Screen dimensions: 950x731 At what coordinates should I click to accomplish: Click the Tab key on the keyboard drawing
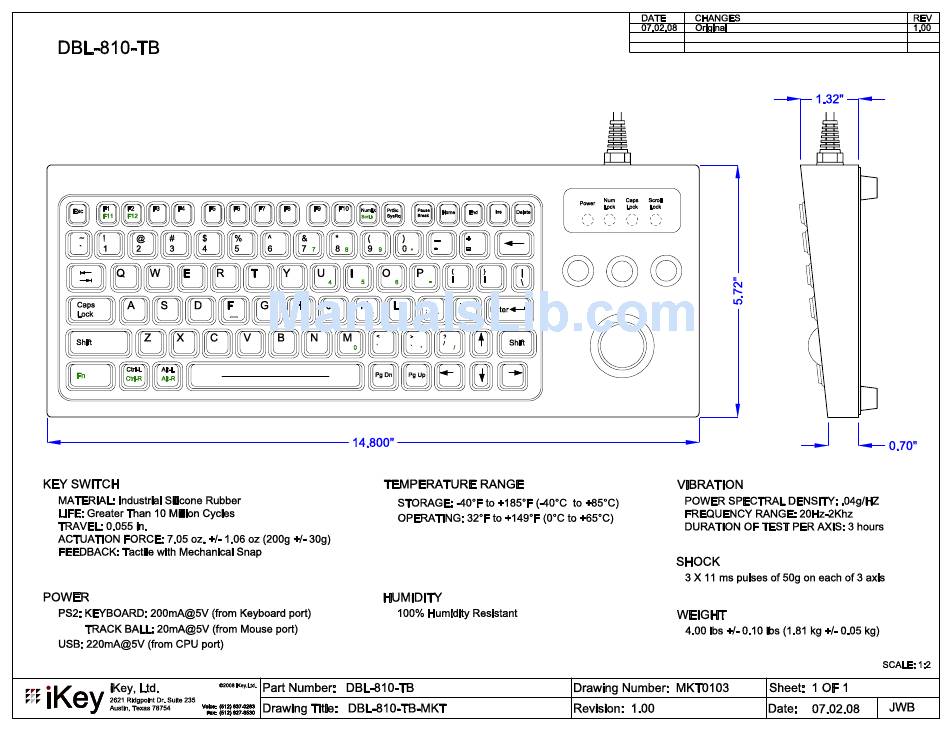point(87,276)
